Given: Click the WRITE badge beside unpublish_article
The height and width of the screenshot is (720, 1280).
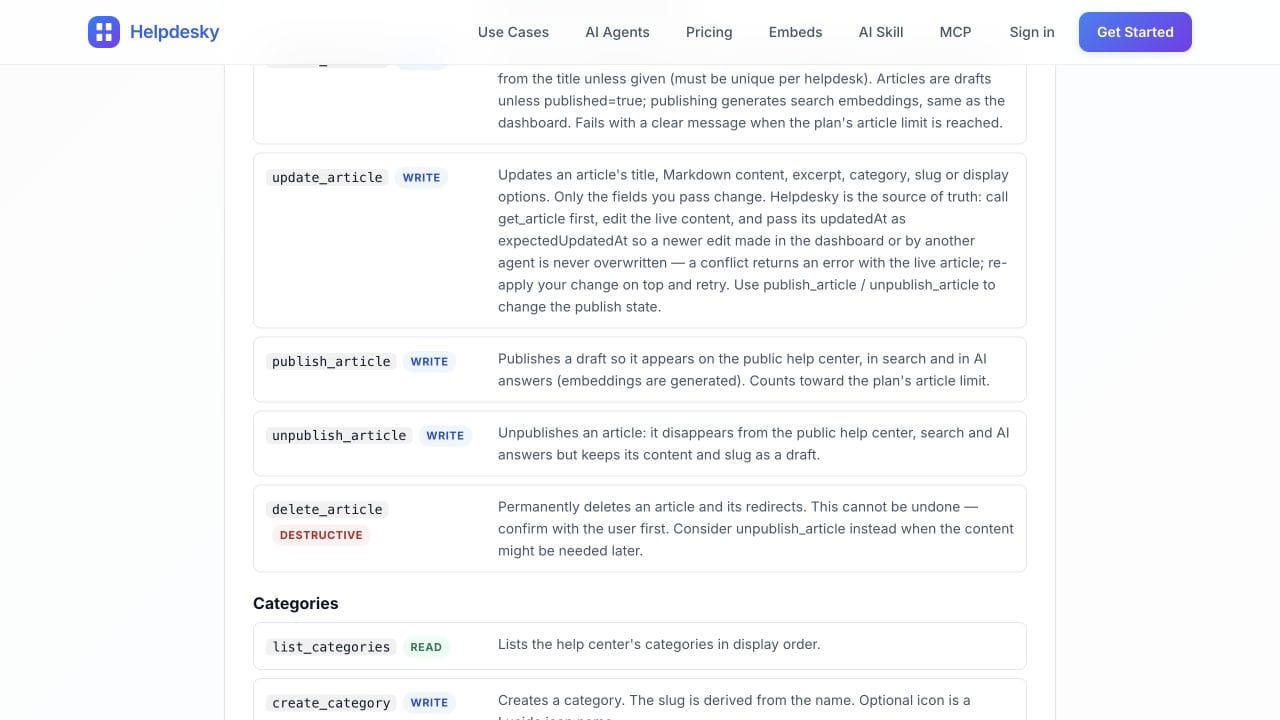Looking at the screenshot, I should pos(445,435).
